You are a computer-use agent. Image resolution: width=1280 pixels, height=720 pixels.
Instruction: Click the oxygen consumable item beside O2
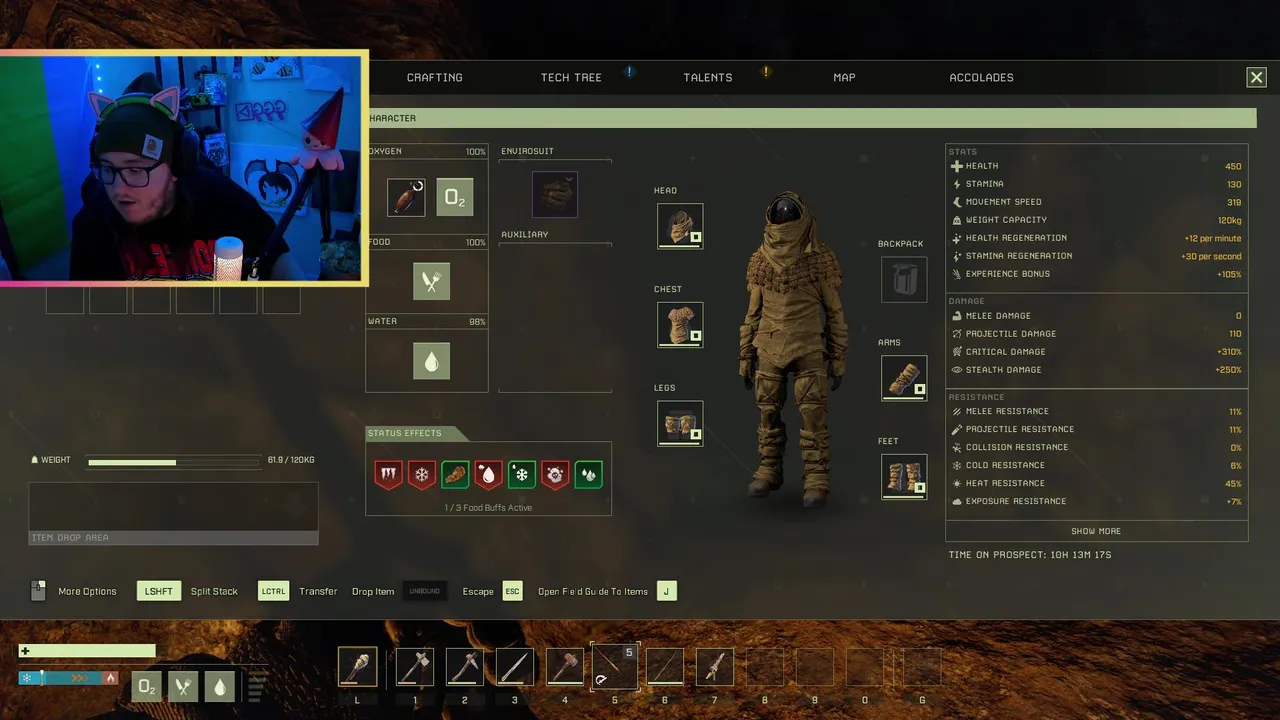406,198
